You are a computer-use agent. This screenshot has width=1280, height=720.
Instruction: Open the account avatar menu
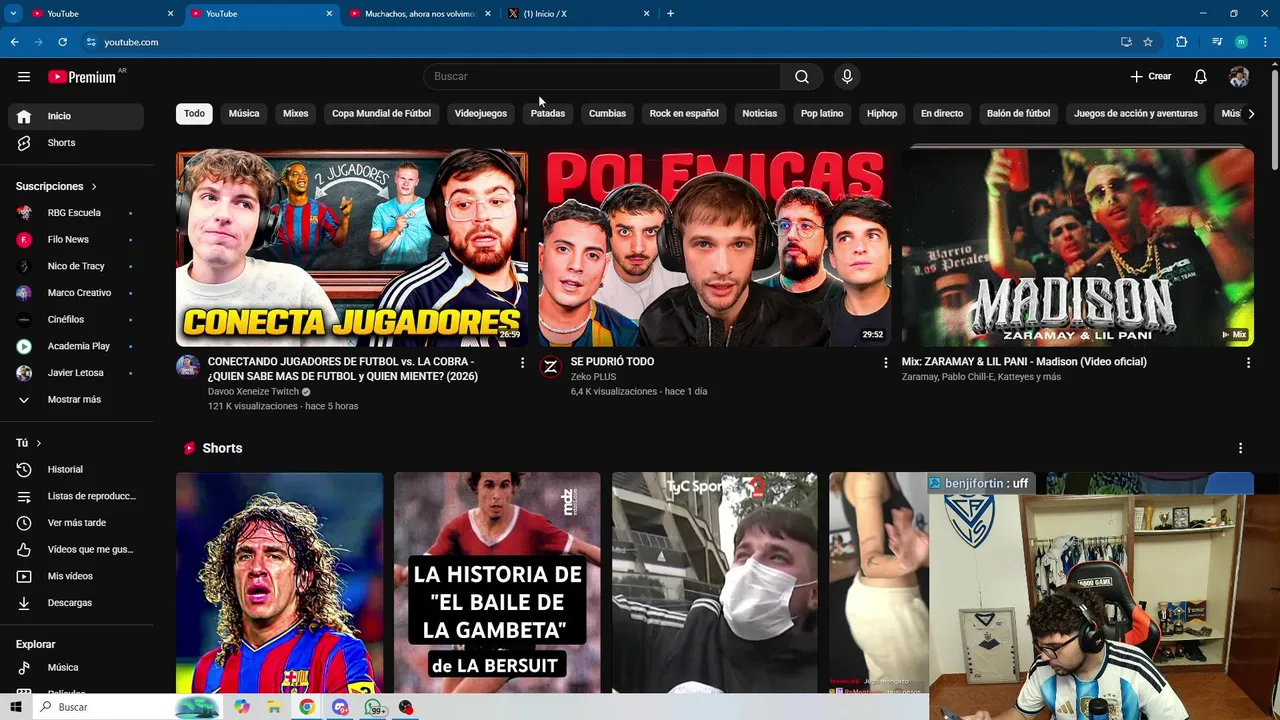[x=1239, y=76]
